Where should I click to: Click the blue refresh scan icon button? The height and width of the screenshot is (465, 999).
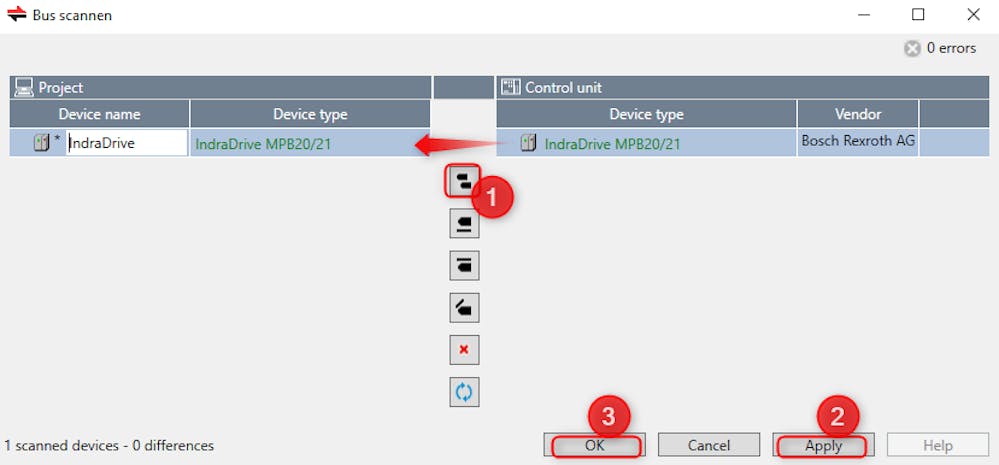pos(464,392)
